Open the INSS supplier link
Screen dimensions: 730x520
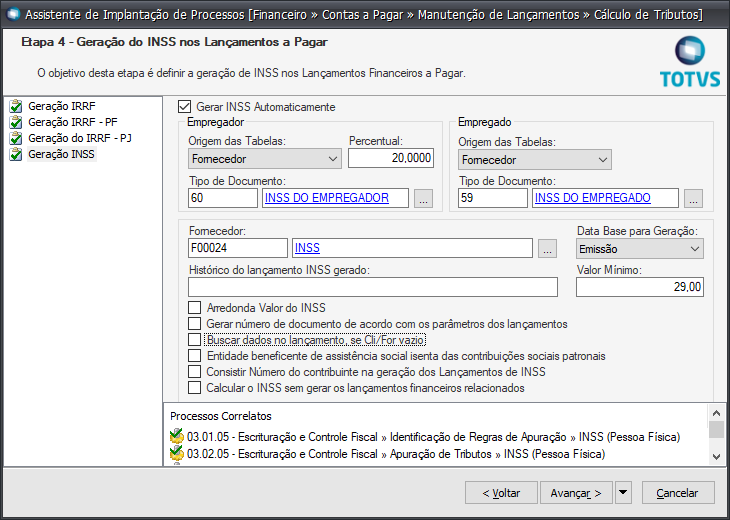307,248
